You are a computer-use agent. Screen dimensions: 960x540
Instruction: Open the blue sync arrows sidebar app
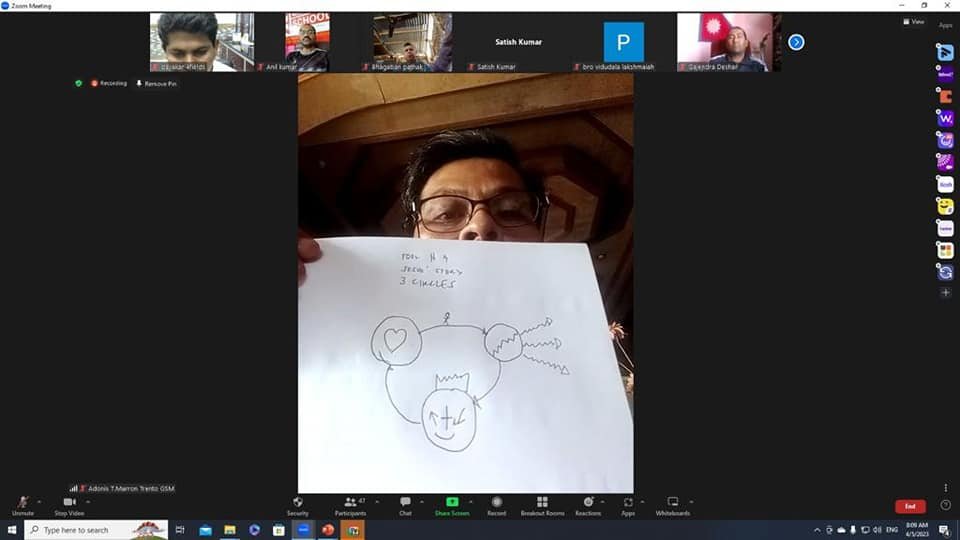(x=945, y=272)
